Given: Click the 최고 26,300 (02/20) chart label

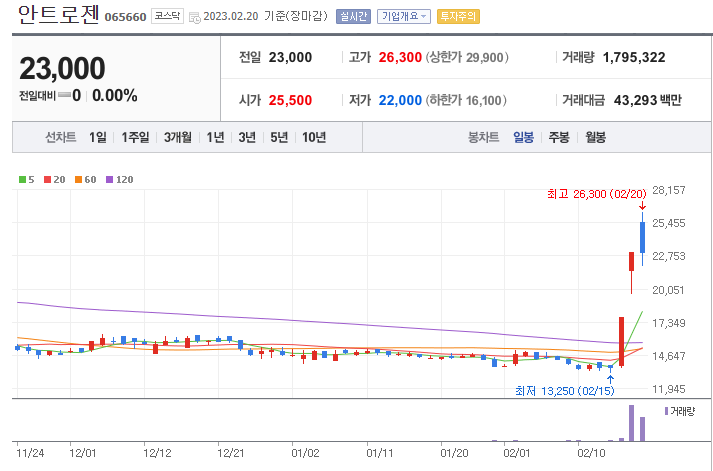Looking at the screenshot, I should (x=597, y=194).
